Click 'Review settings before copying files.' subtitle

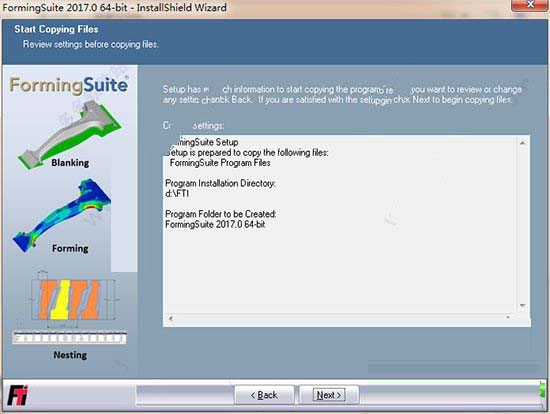pos(90,45)
